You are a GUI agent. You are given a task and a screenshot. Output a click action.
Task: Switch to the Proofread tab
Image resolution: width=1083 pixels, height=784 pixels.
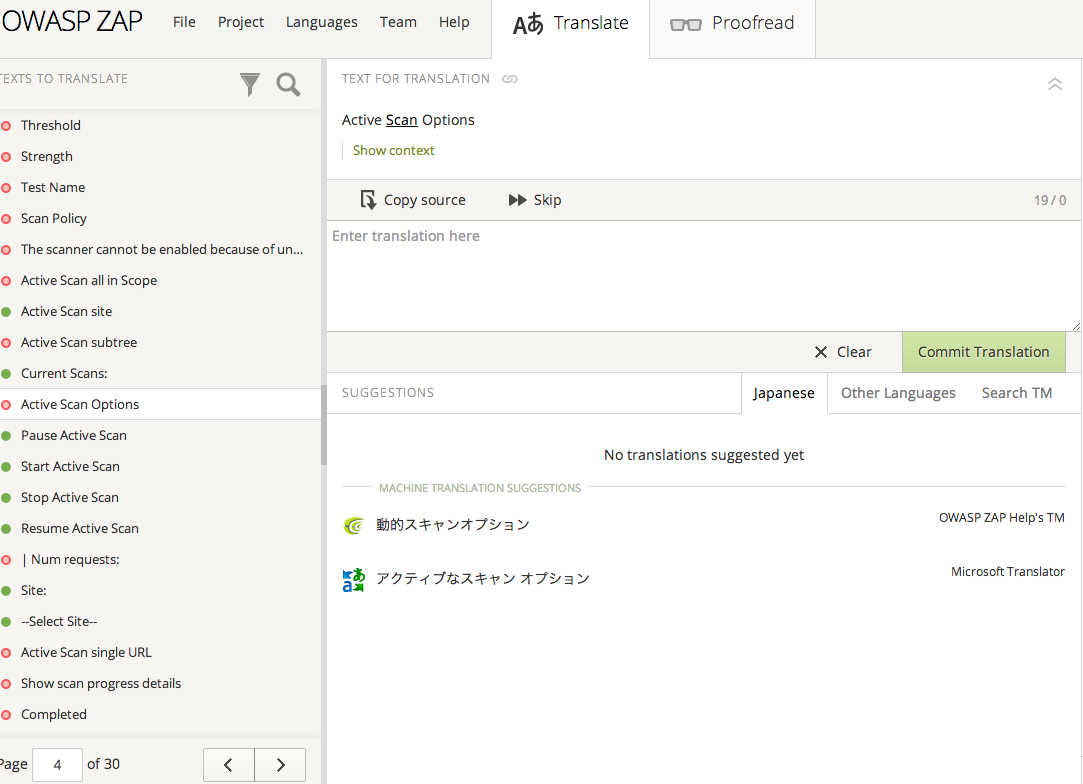point(732,23)
